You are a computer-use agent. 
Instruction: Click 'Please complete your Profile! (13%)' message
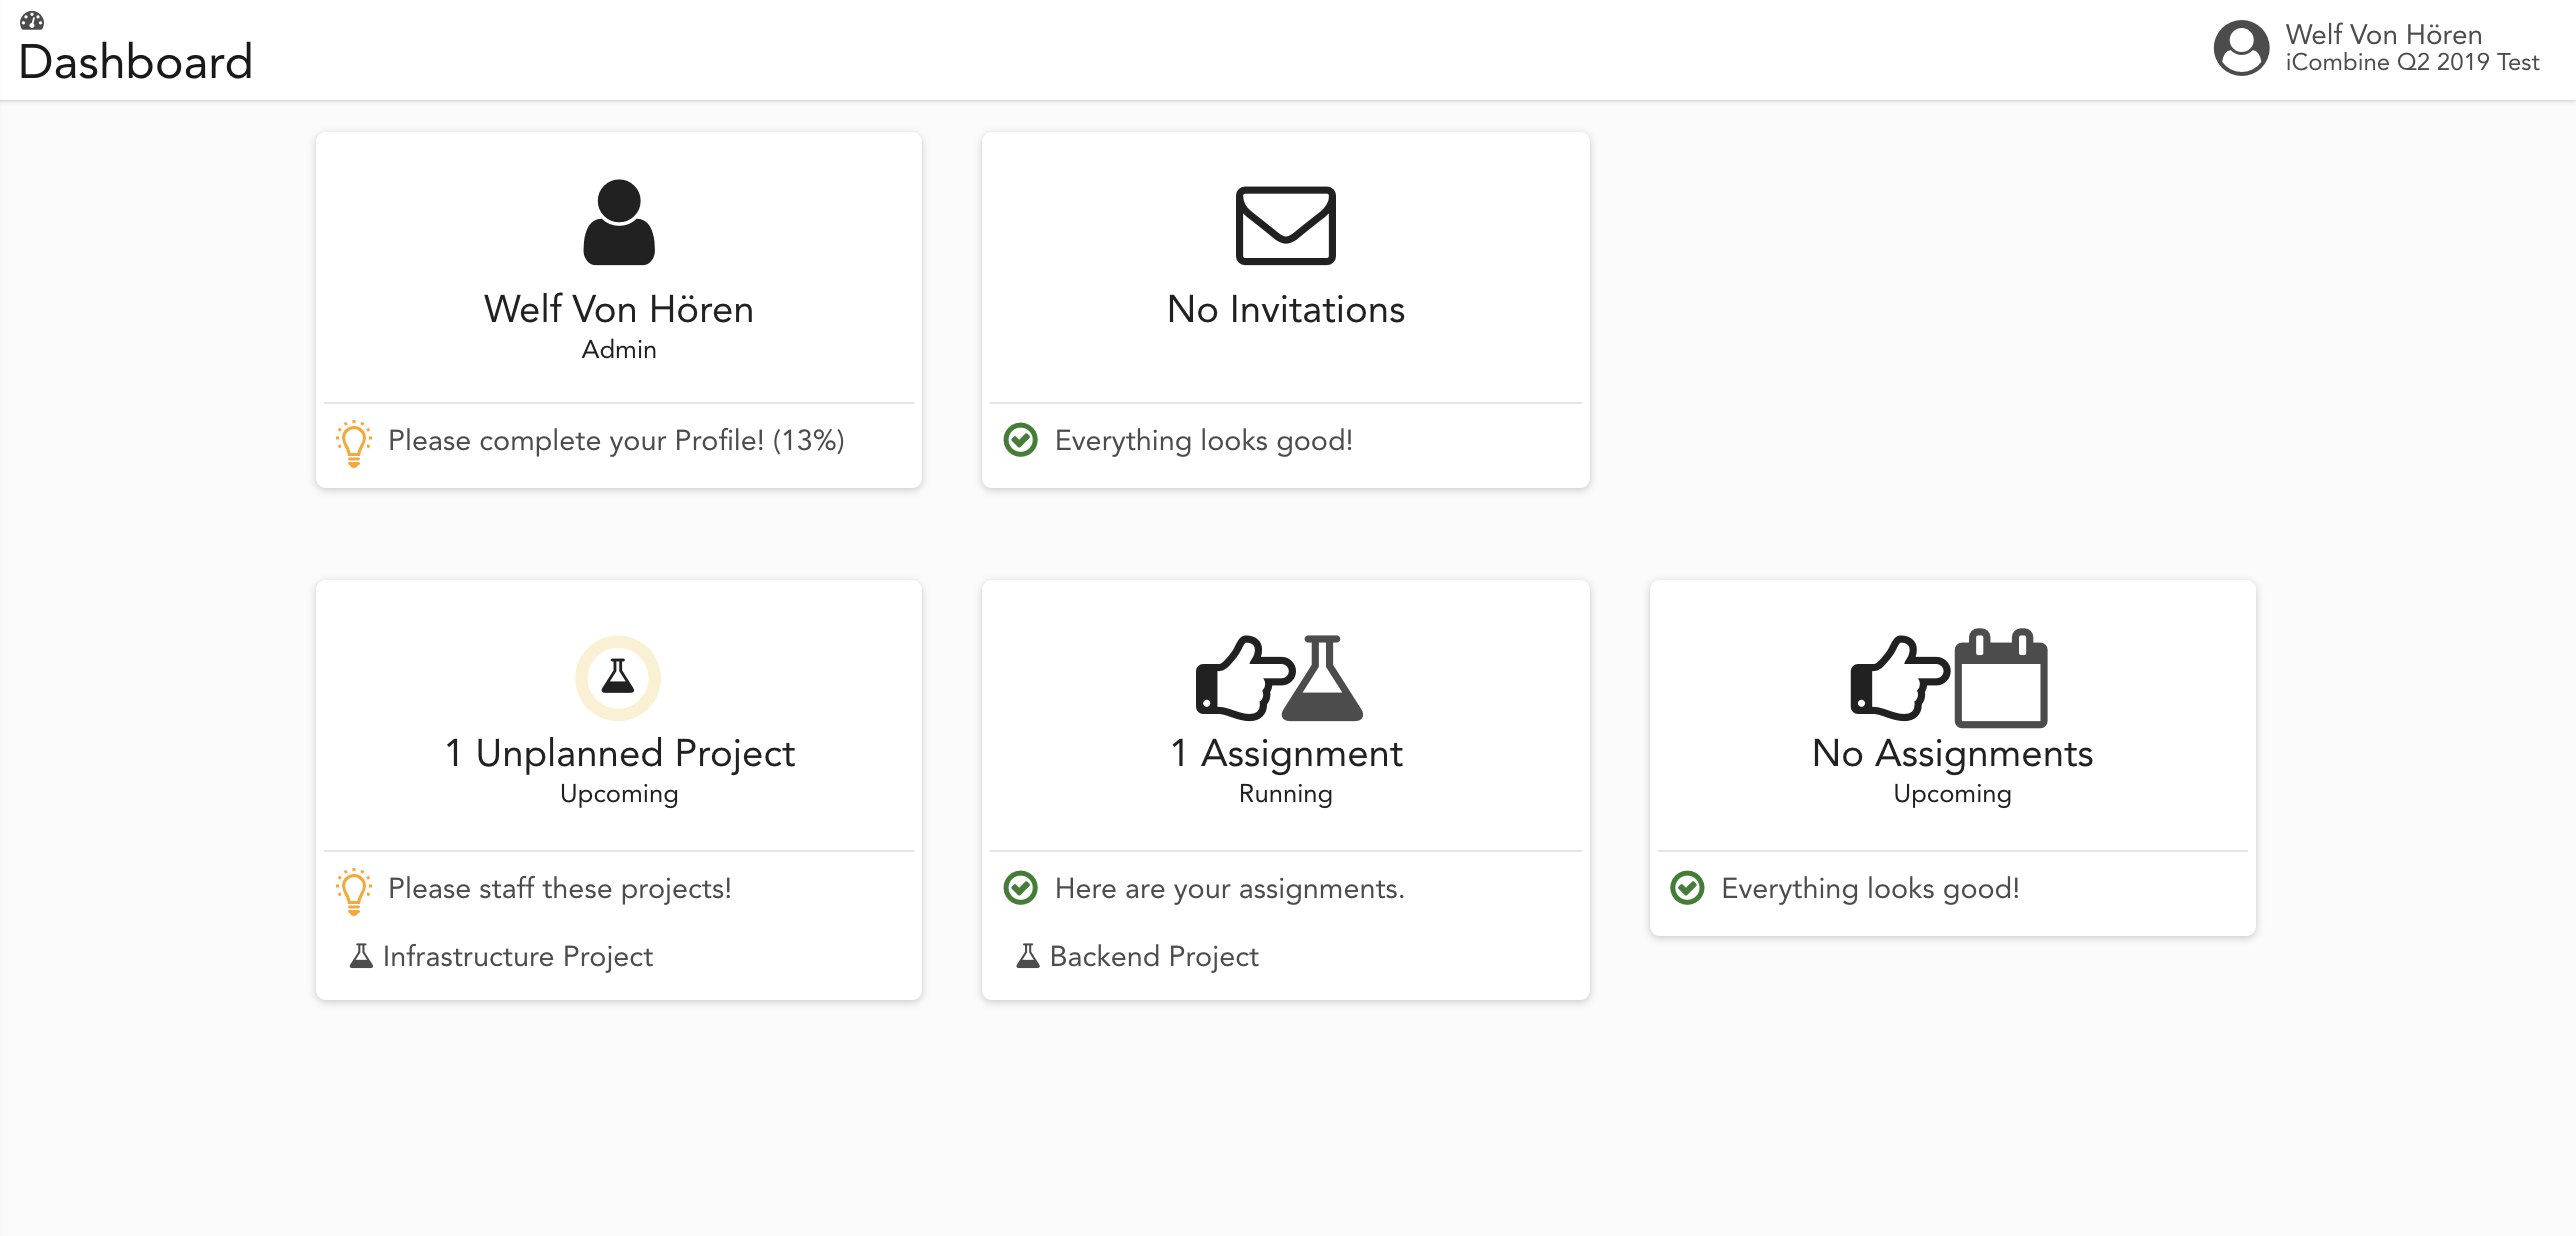pyautogui.click(x=616, y=440)
